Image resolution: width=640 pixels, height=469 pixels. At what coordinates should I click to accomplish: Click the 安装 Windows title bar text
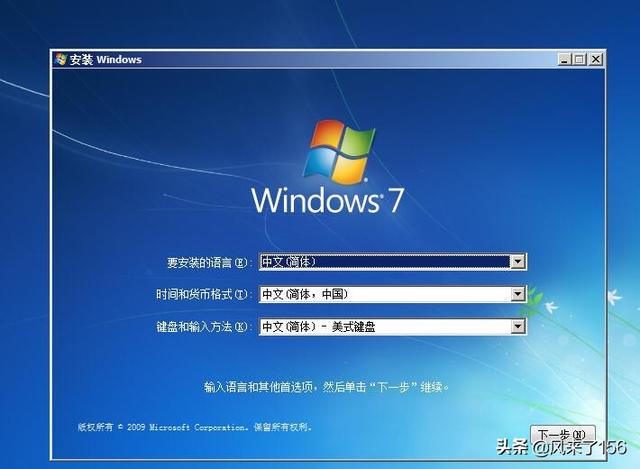(105, 60)
